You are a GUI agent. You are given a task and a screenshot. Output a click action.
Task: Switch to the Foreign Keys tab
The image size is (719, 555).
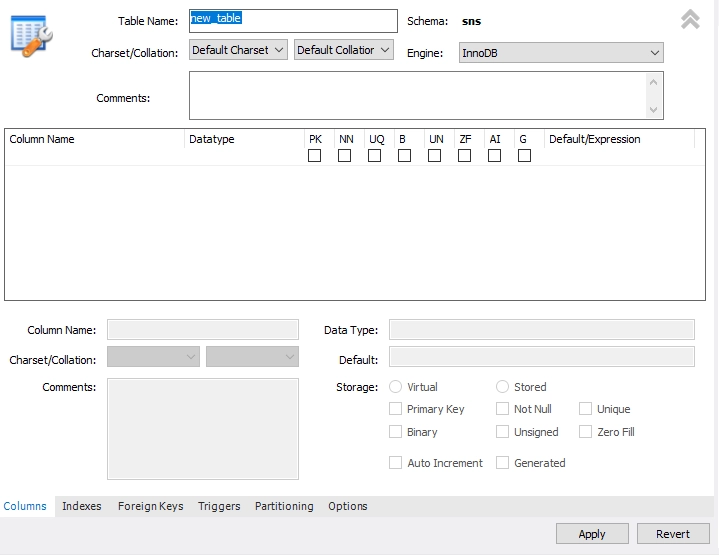(x=150, y=506)
